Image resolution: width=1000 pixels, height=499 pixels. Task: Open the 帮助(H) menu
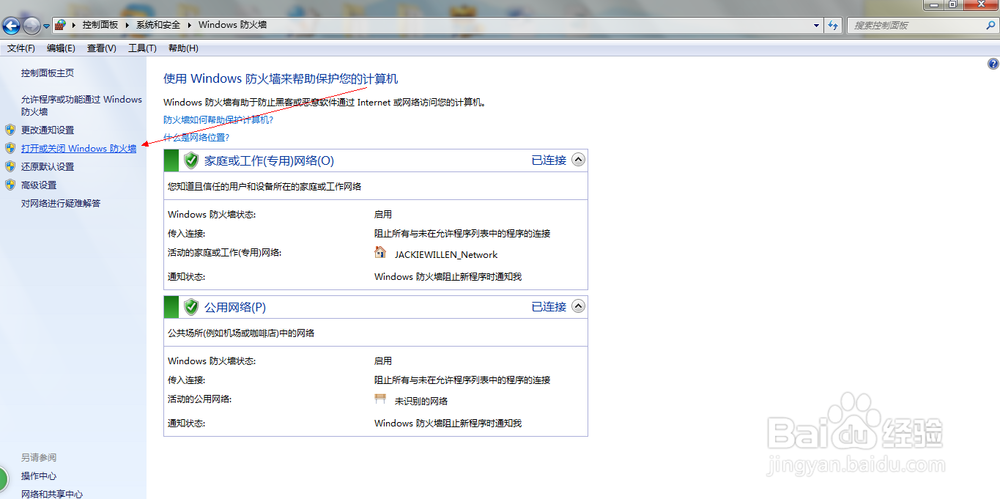(x=183, y=48)
